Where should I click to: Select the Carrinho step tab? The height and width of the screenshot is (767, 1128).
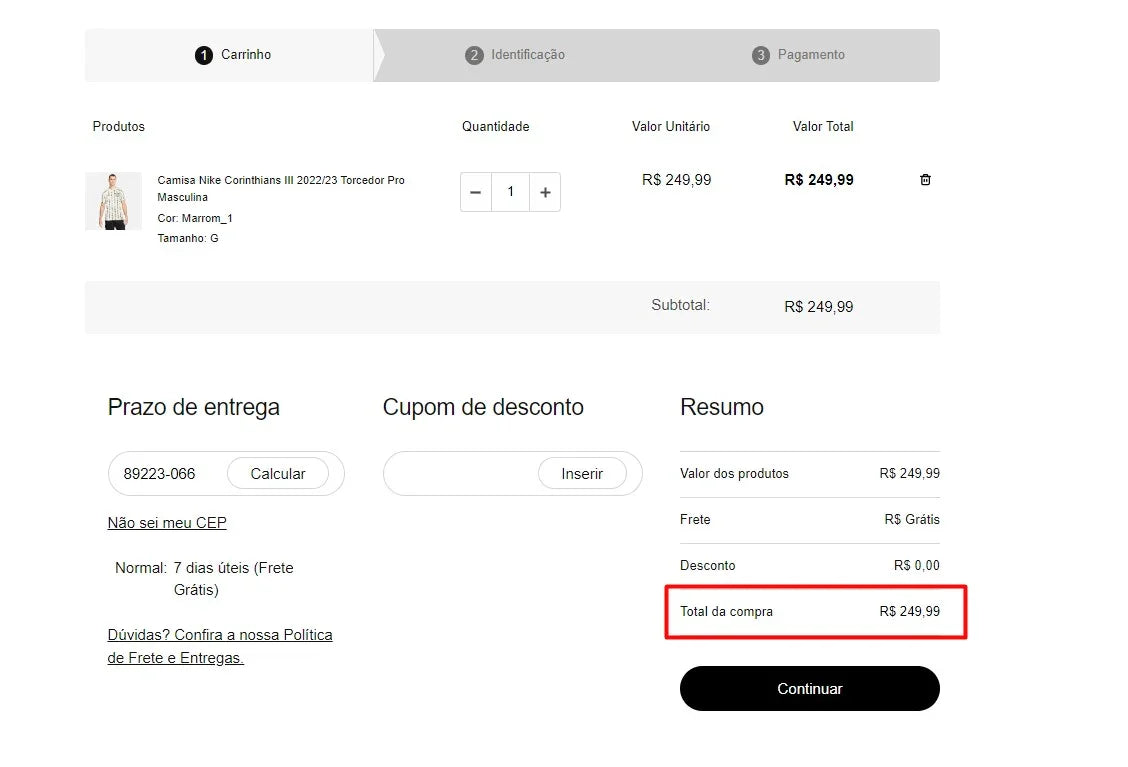click(x=233, y=55)
